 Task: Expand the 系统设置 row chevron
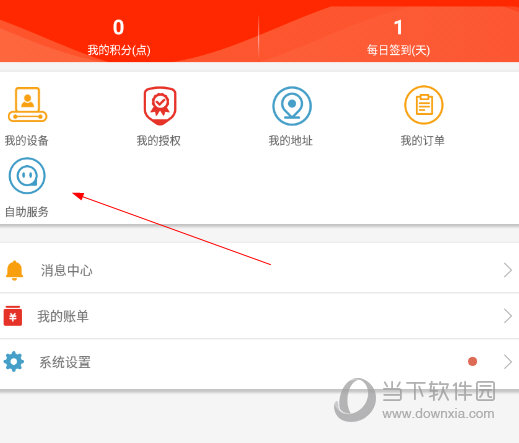(x=508, y=362)
